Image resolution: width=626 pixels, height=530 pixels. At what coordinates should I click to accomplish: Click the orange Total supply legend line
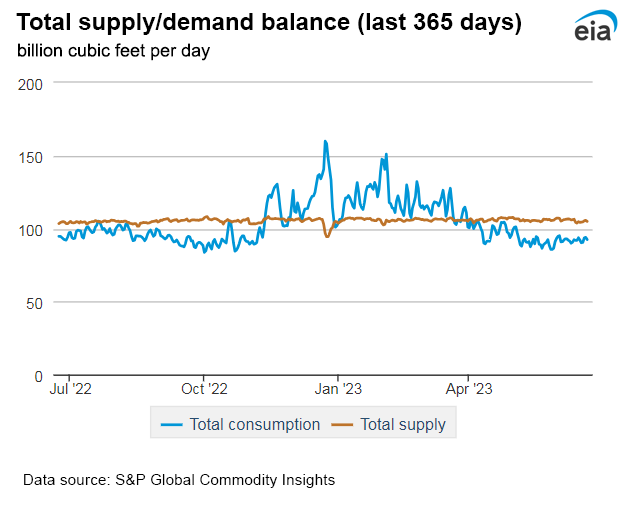(x=342, y=425)
